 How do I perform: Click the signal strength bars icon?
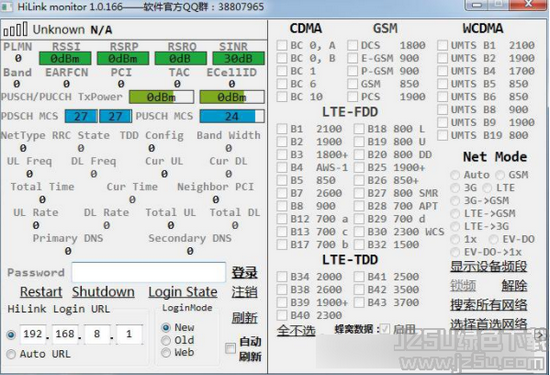tap(15, 29)
